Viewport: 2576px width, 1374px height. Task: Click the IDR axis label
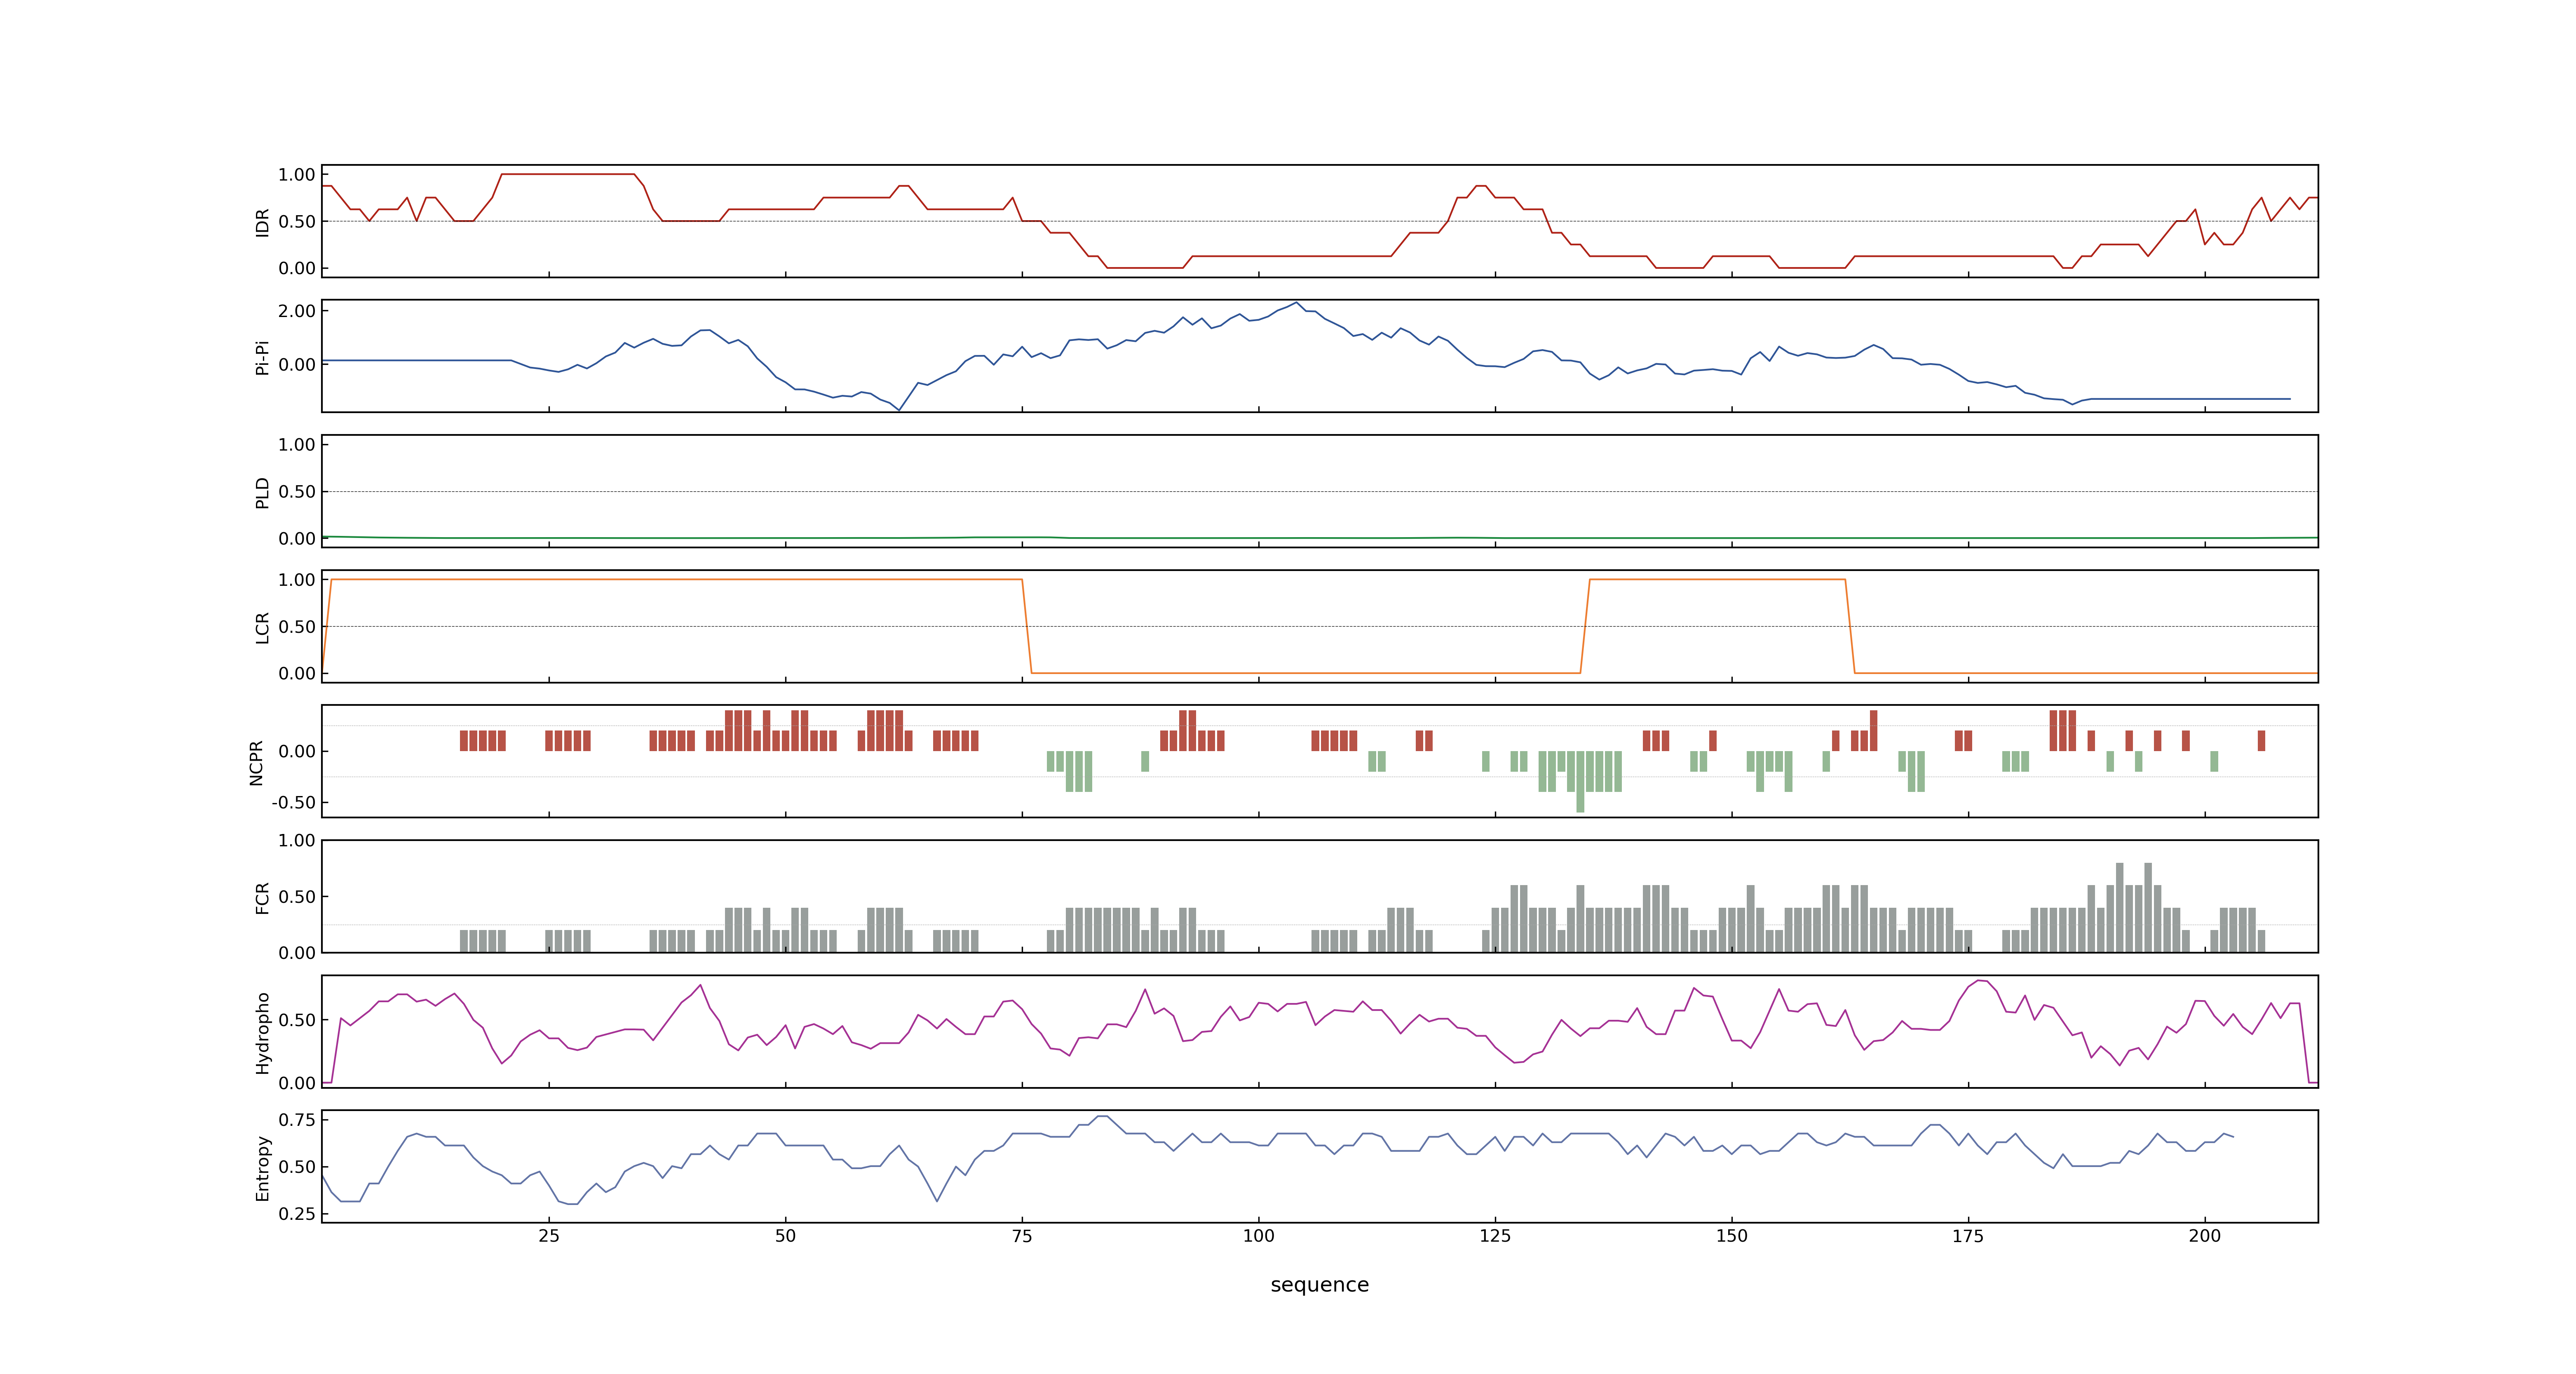[262, 222]
